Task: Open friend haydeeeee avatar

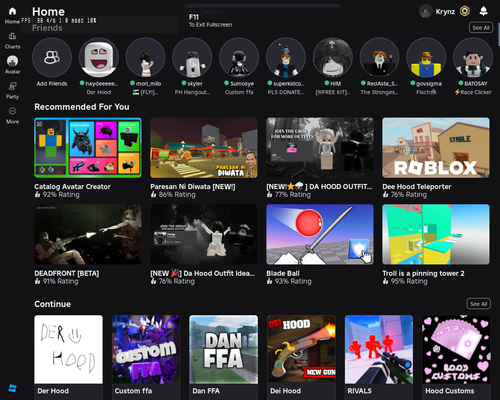Action: coord(99,57)
